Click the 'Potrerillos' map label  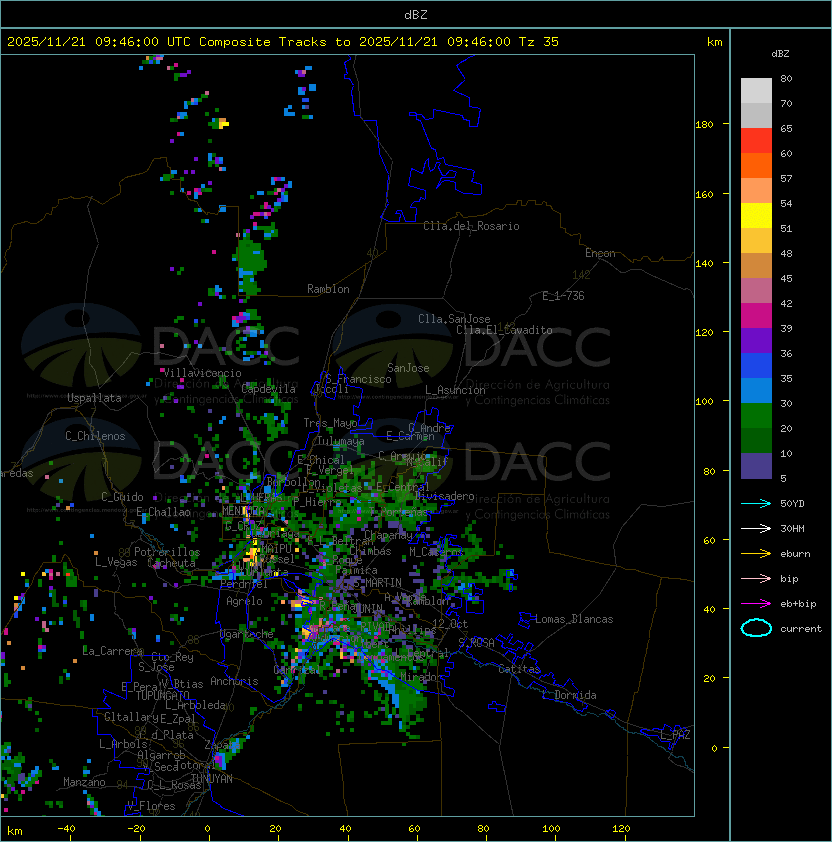[x=167, y=552]
